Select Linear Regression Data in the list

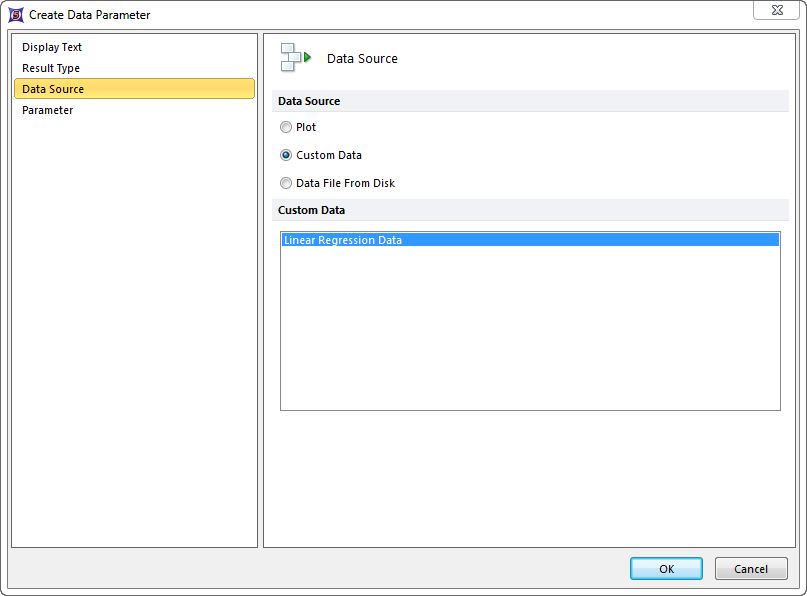point(343,240)
